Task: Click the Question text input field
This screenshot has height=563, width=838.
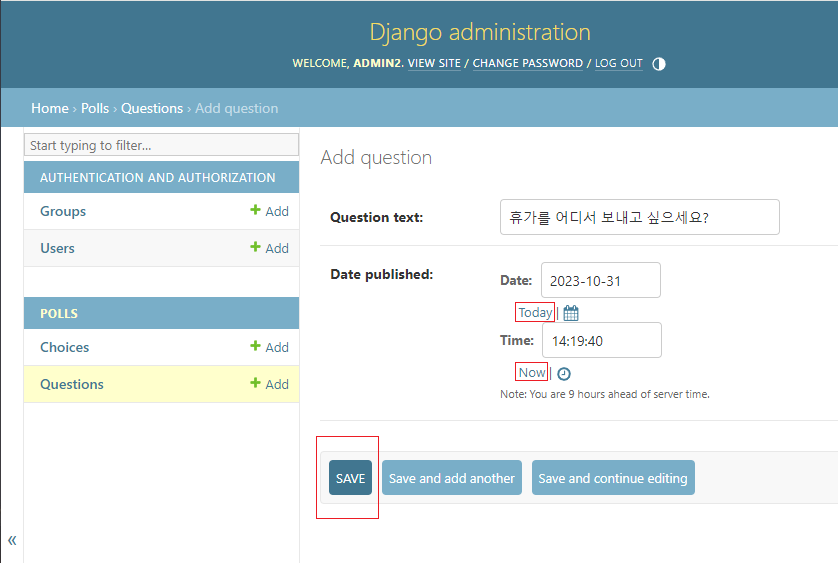Action: click(x=640, y=217)
